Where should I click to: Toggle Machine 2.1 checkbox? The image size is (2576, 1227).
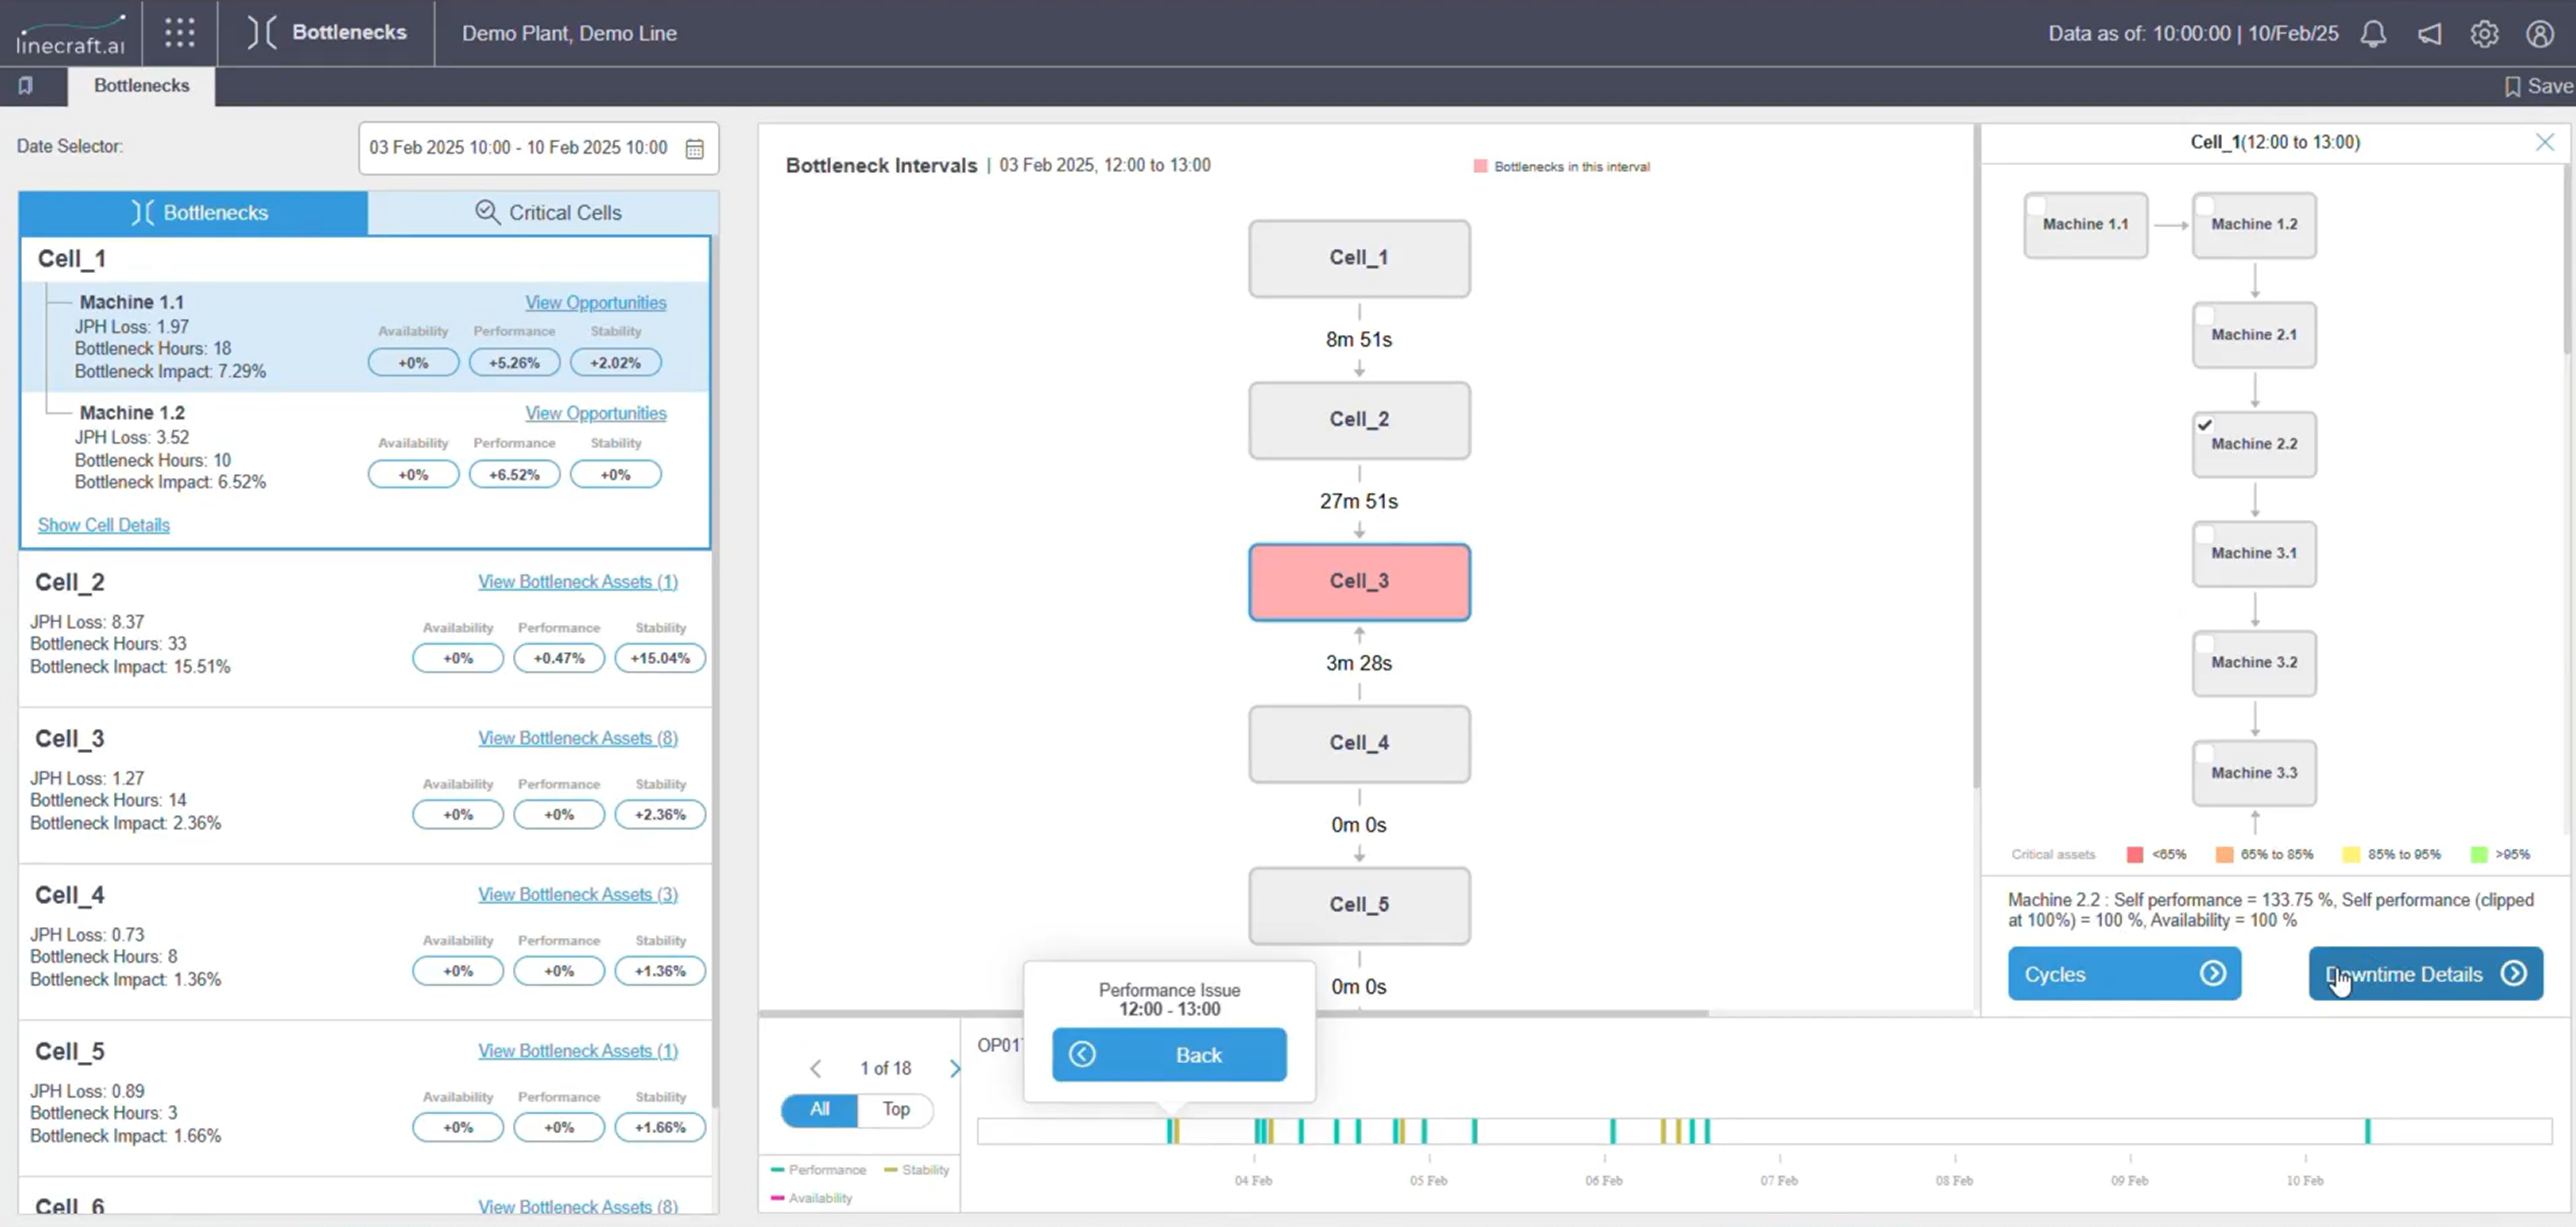point(2204,316)
